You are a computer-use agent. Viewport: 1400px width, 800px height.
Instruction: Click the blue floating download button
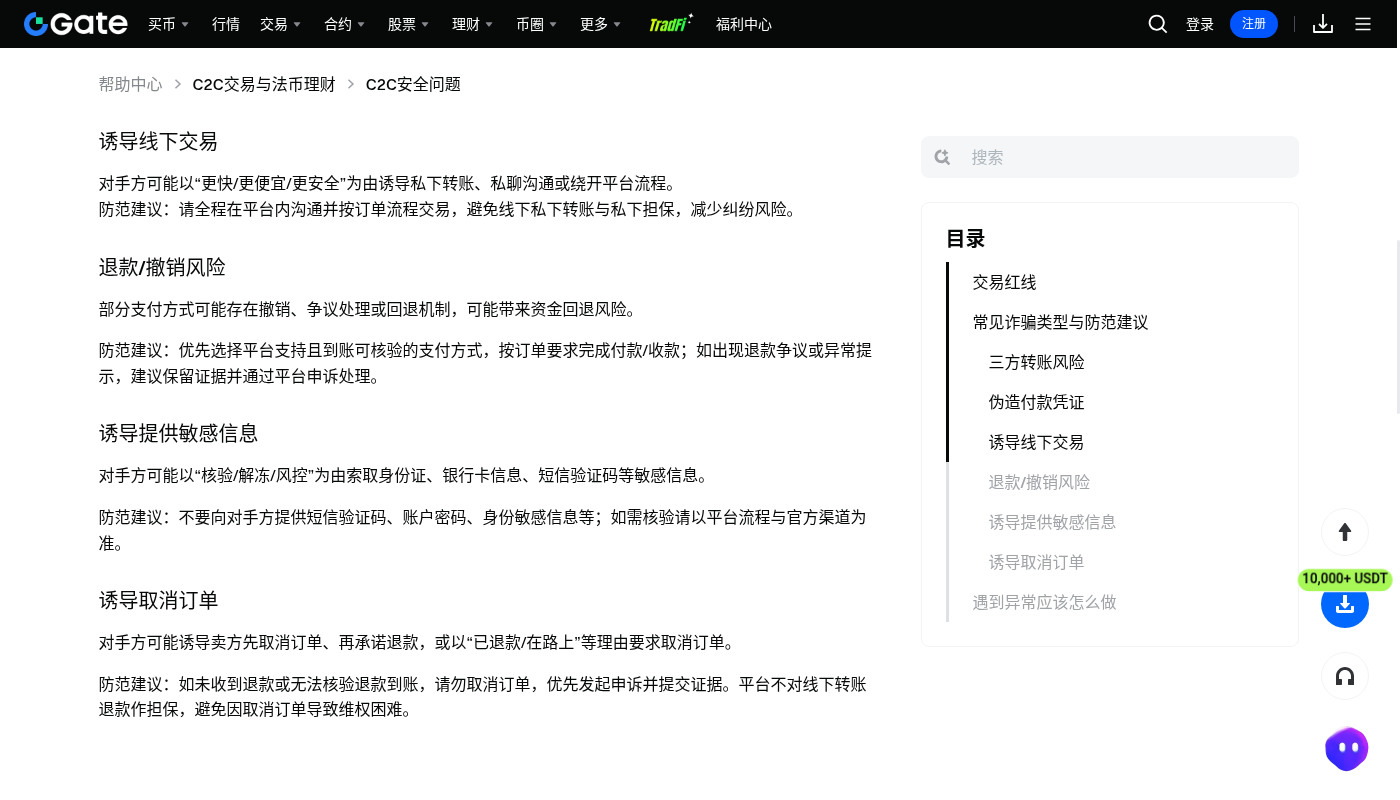[x=1345, y=604]
